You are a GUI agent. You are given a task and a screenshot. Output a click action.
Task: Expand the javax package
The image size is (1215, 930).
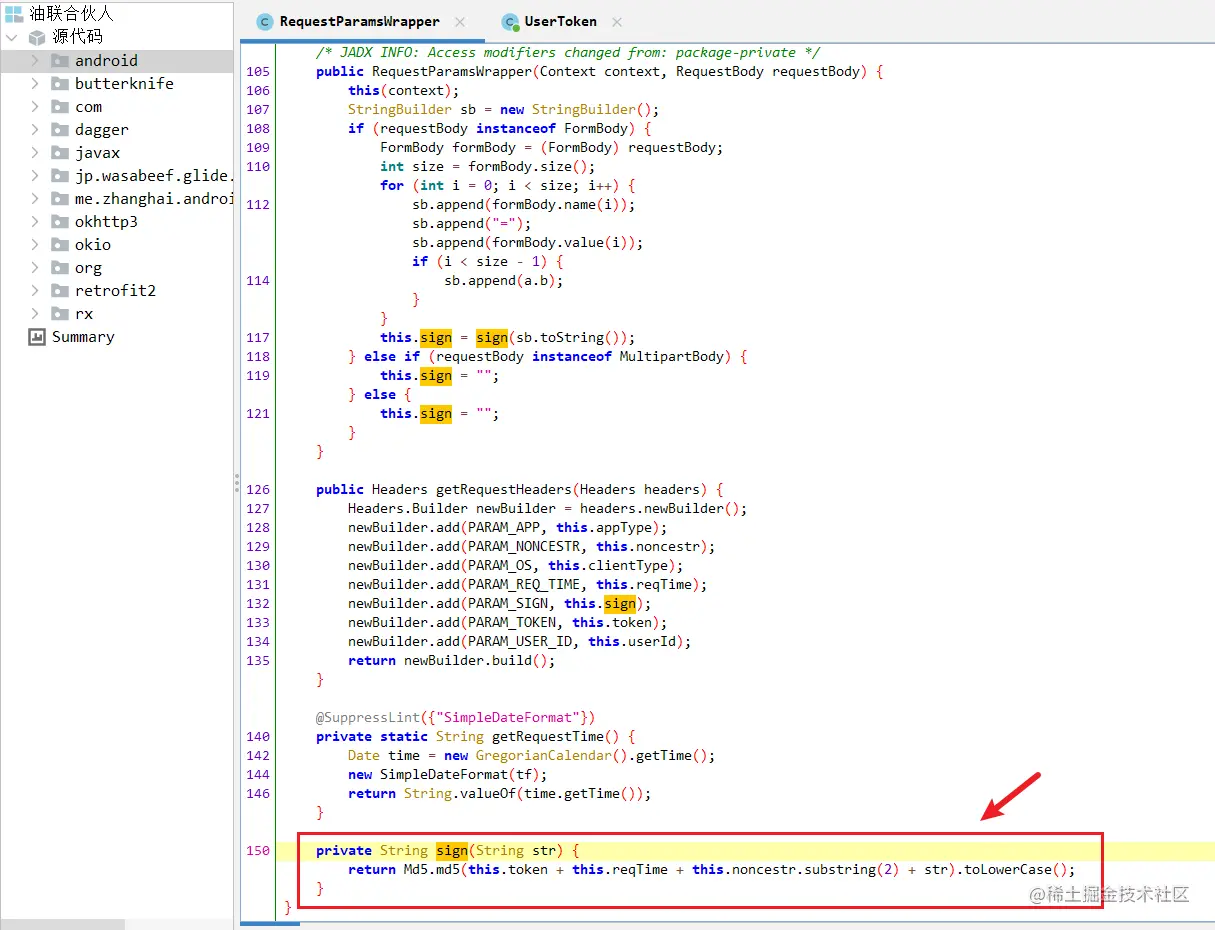pyautogui.click(x=35, y=152)
